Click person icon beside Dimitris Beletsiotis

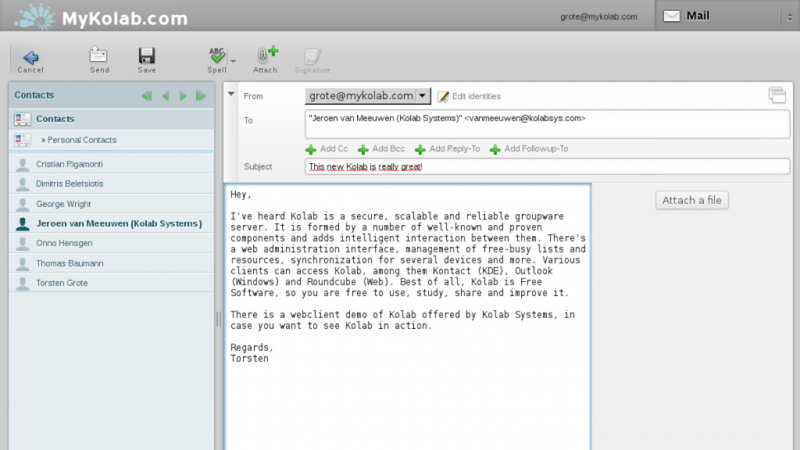[22, 184]
